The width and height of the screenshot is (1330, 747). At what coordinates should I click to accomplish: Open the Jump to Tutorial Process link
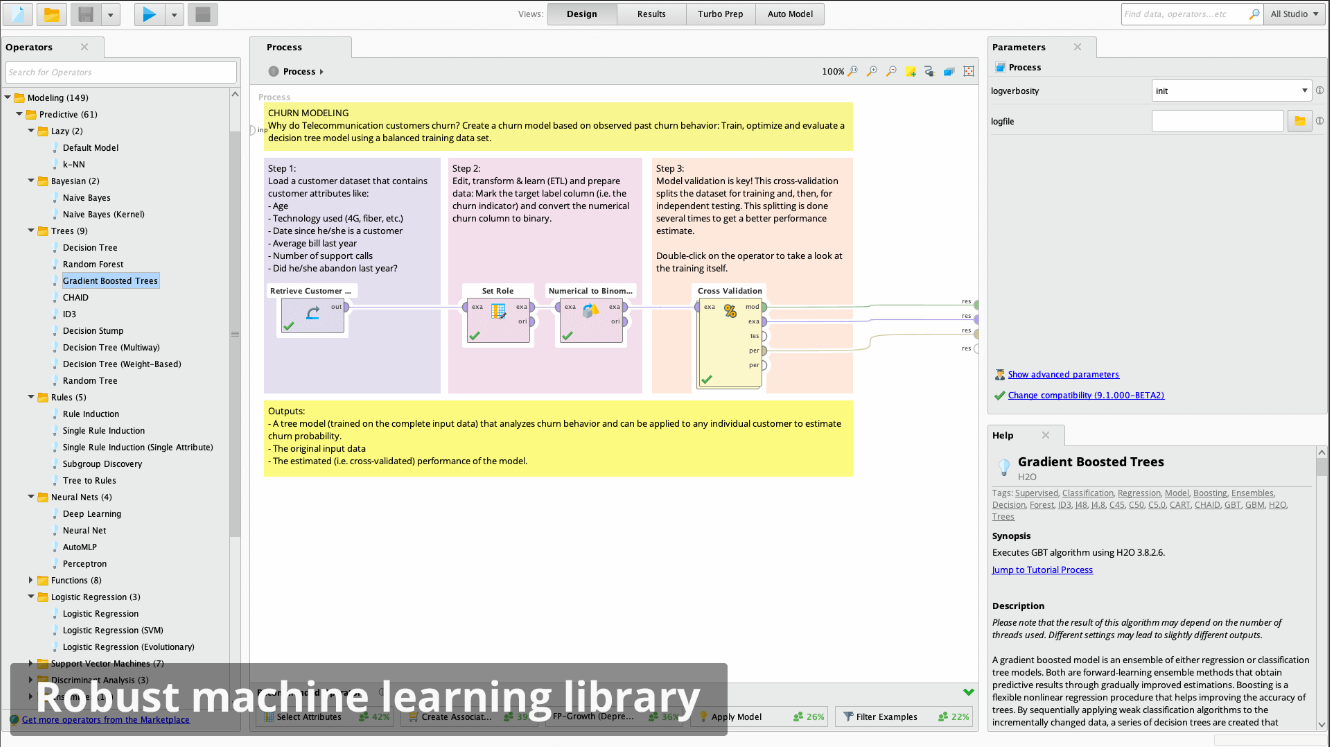(1042, 570)
